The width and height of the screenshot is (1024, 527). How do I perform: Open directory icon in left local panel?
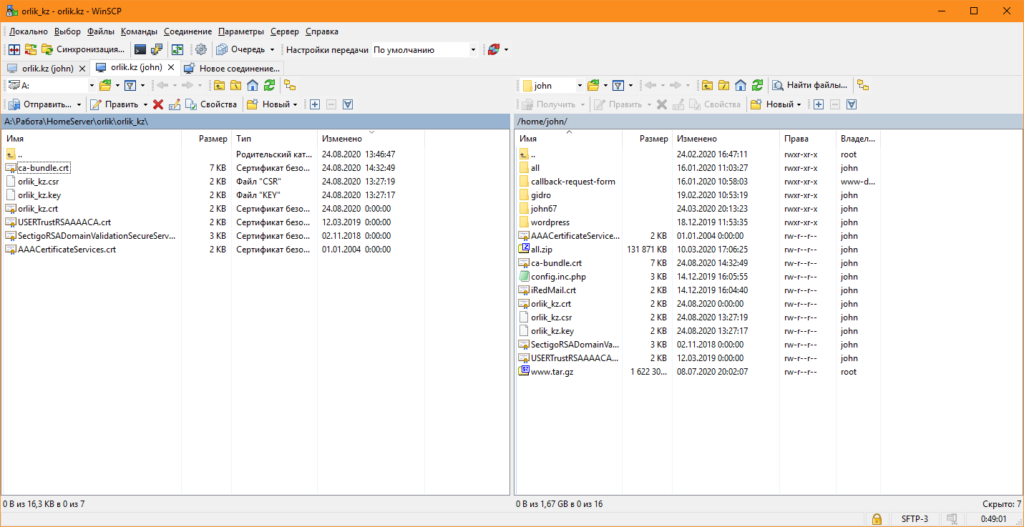[105, 85]
